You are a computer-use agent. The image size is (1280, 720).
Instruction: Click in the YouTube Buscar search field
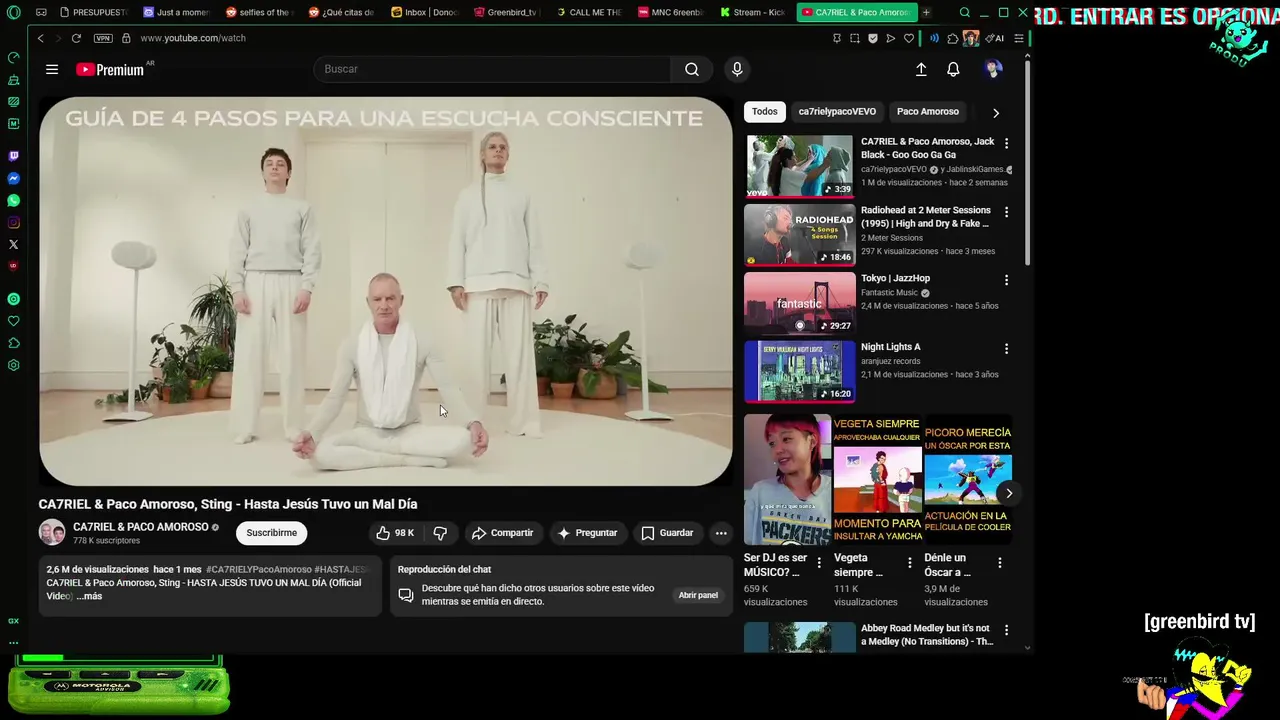coord(492,69)
